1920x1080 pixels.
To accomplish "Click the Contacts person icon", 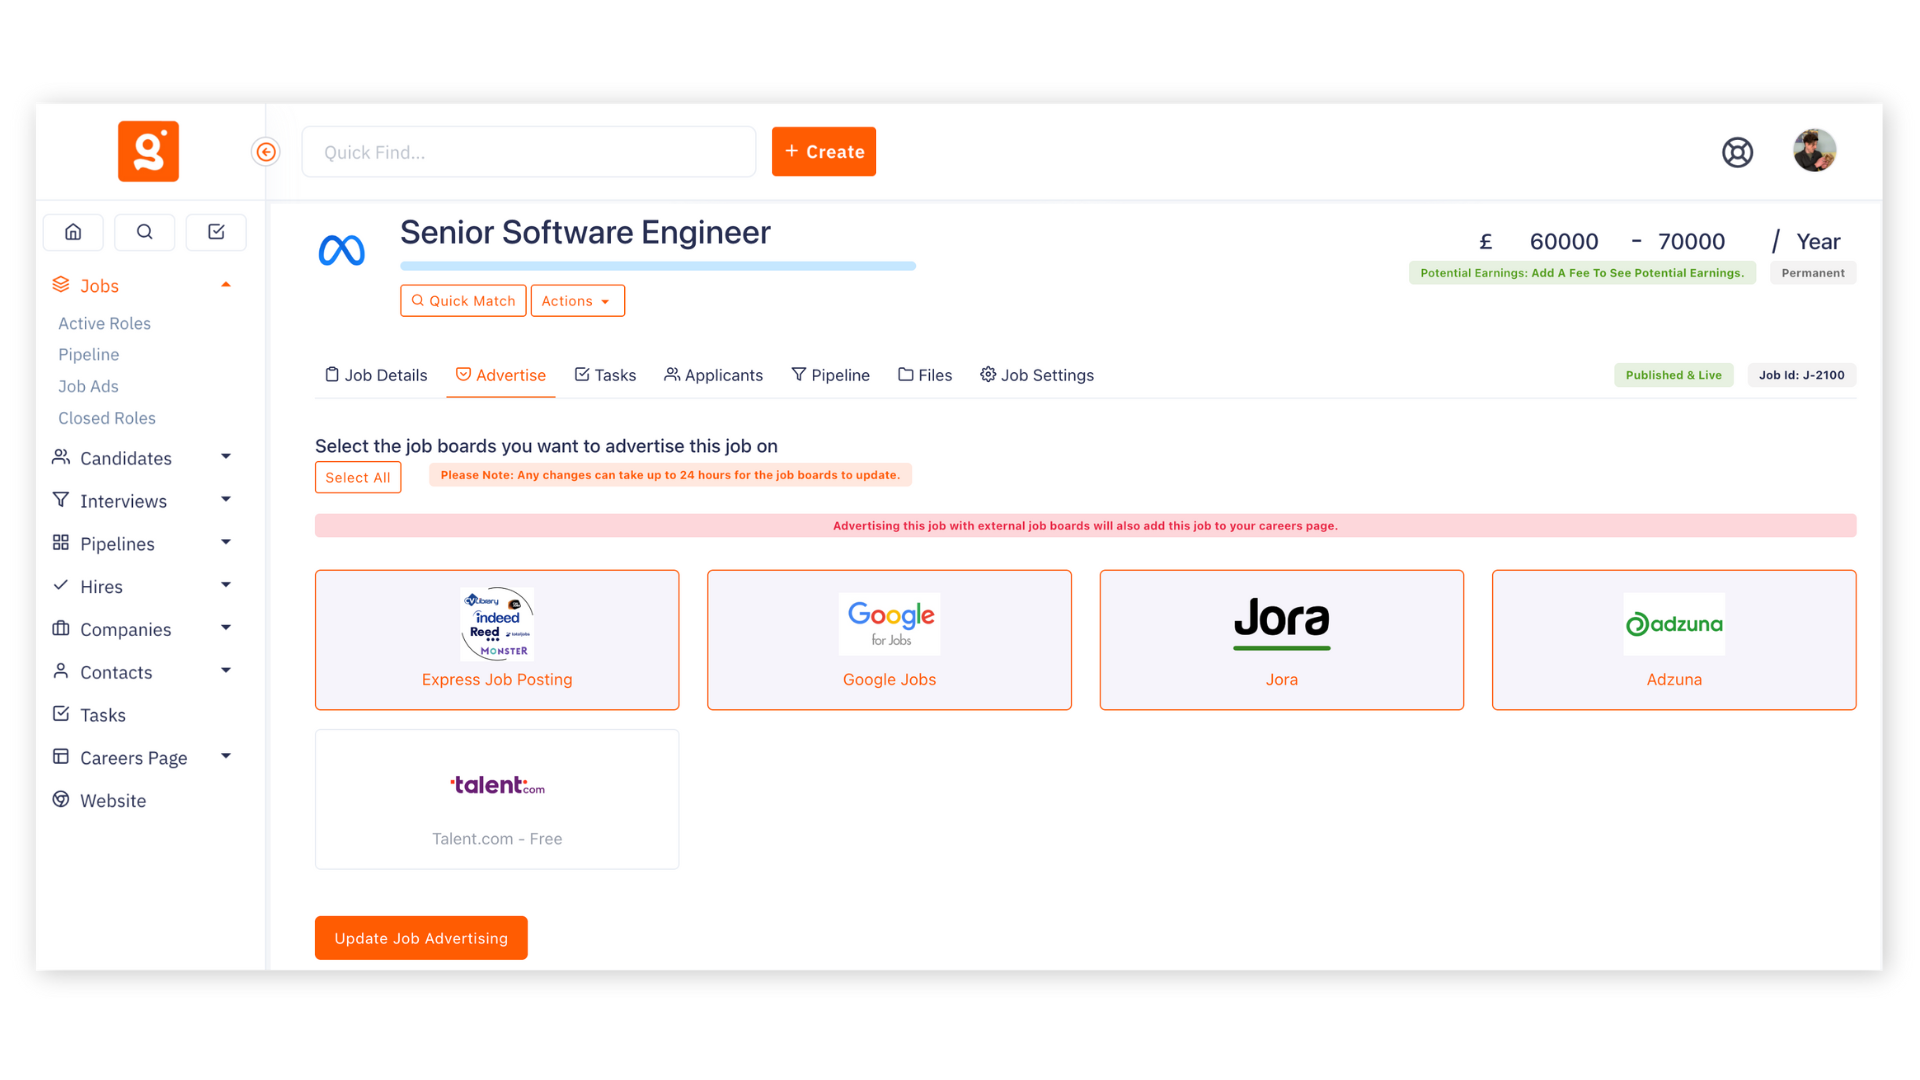I will click(x=61, y=671).
